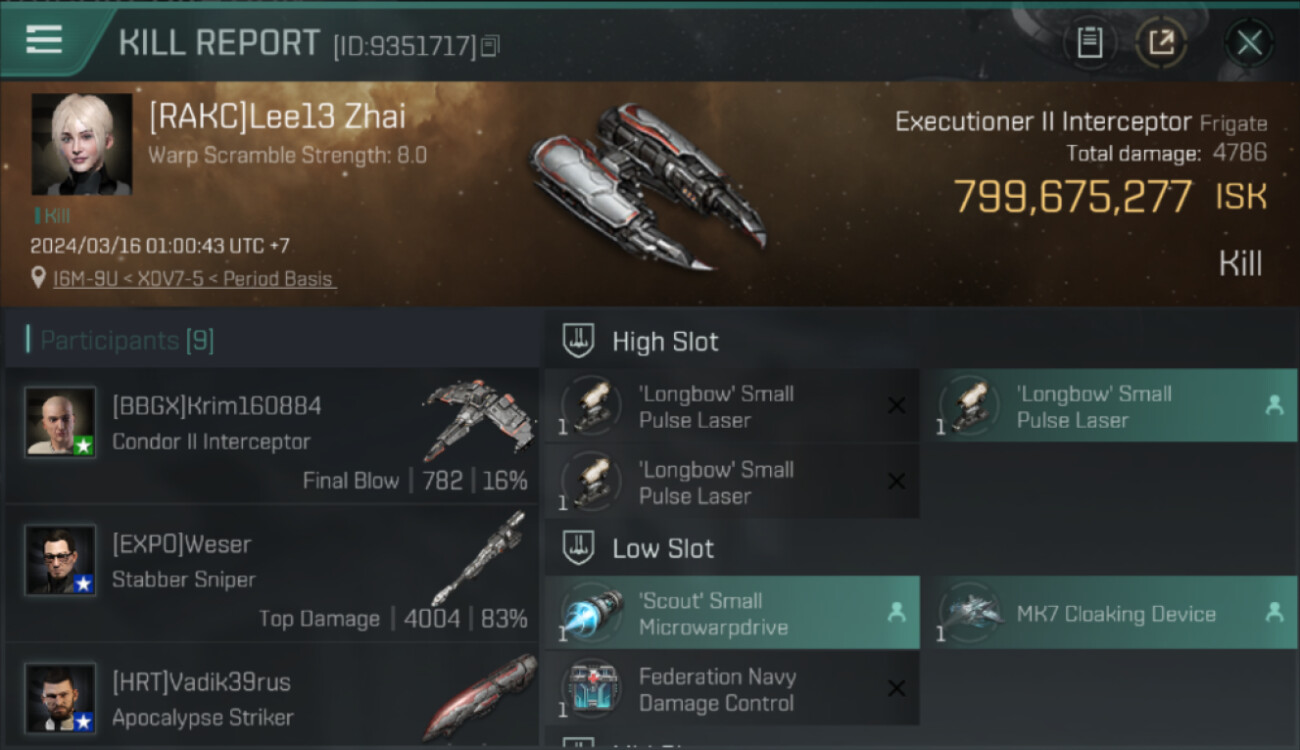The width and height of the screenshot is (1300, 750).
Task: Open the Federation Navy Damage Control item
Action: pyautogui.click(x=732, y=689)
